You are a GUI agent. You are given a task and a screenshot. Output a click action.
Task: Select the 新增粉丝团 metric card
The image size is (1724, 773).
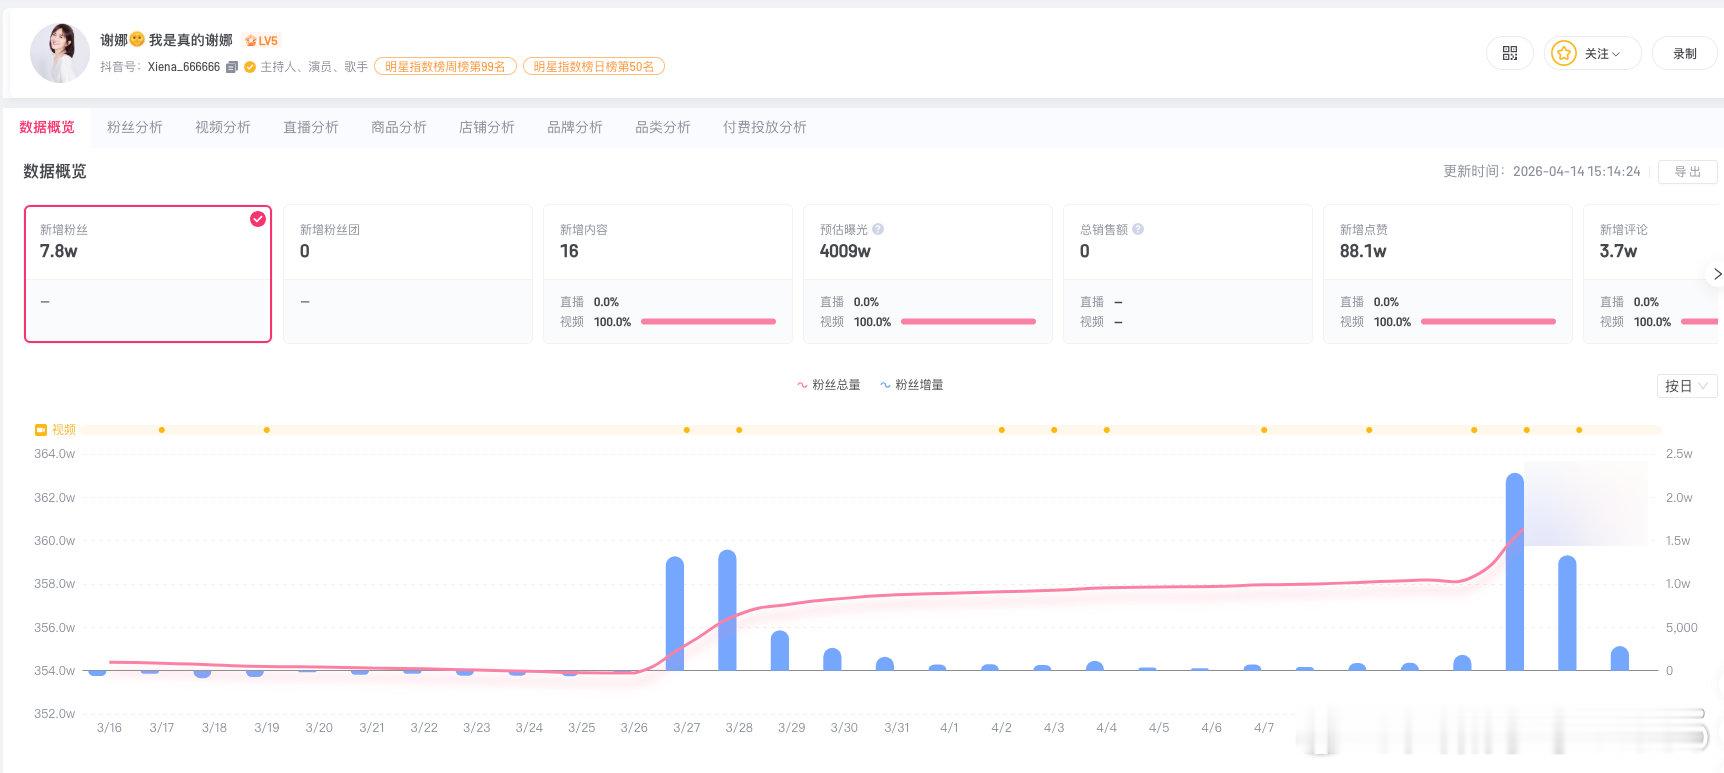point(408,274)
